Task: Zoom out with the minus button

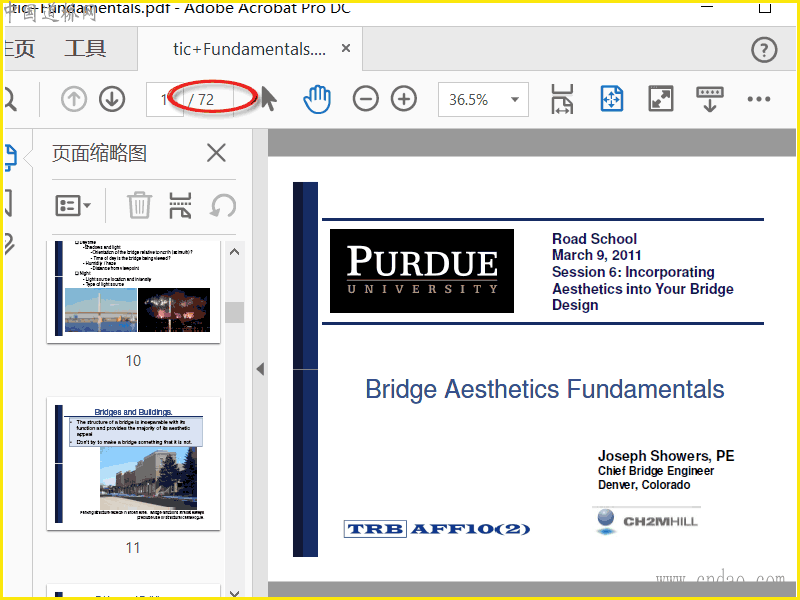Action: (366, 99)
